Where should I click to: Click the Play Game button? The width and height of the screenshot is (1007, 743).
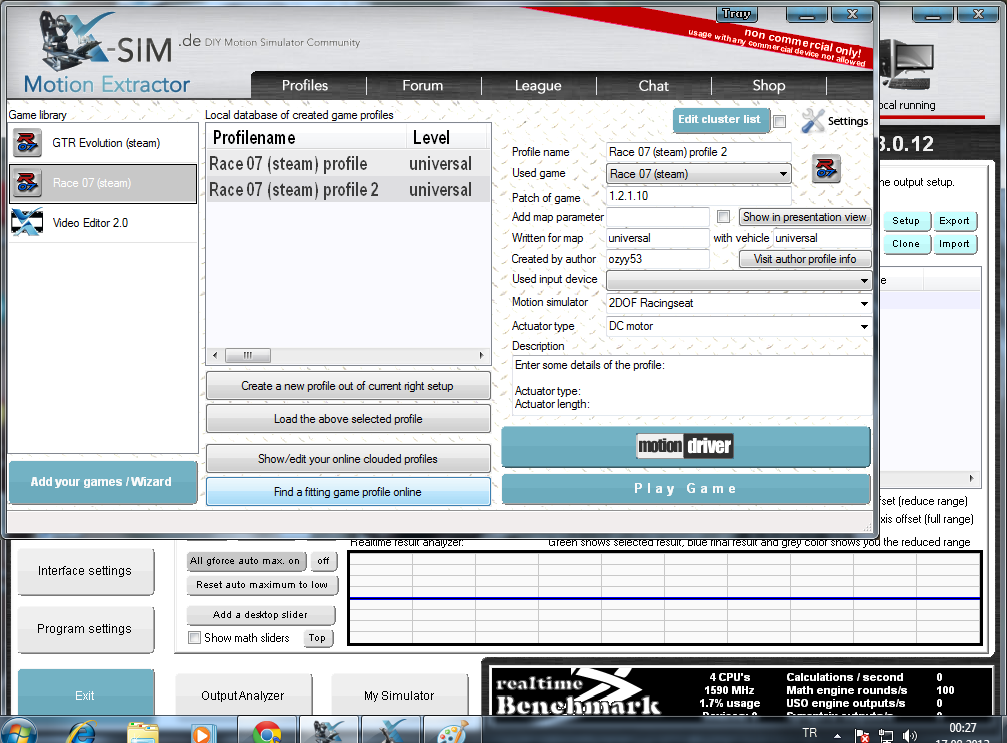coord(685,489)
